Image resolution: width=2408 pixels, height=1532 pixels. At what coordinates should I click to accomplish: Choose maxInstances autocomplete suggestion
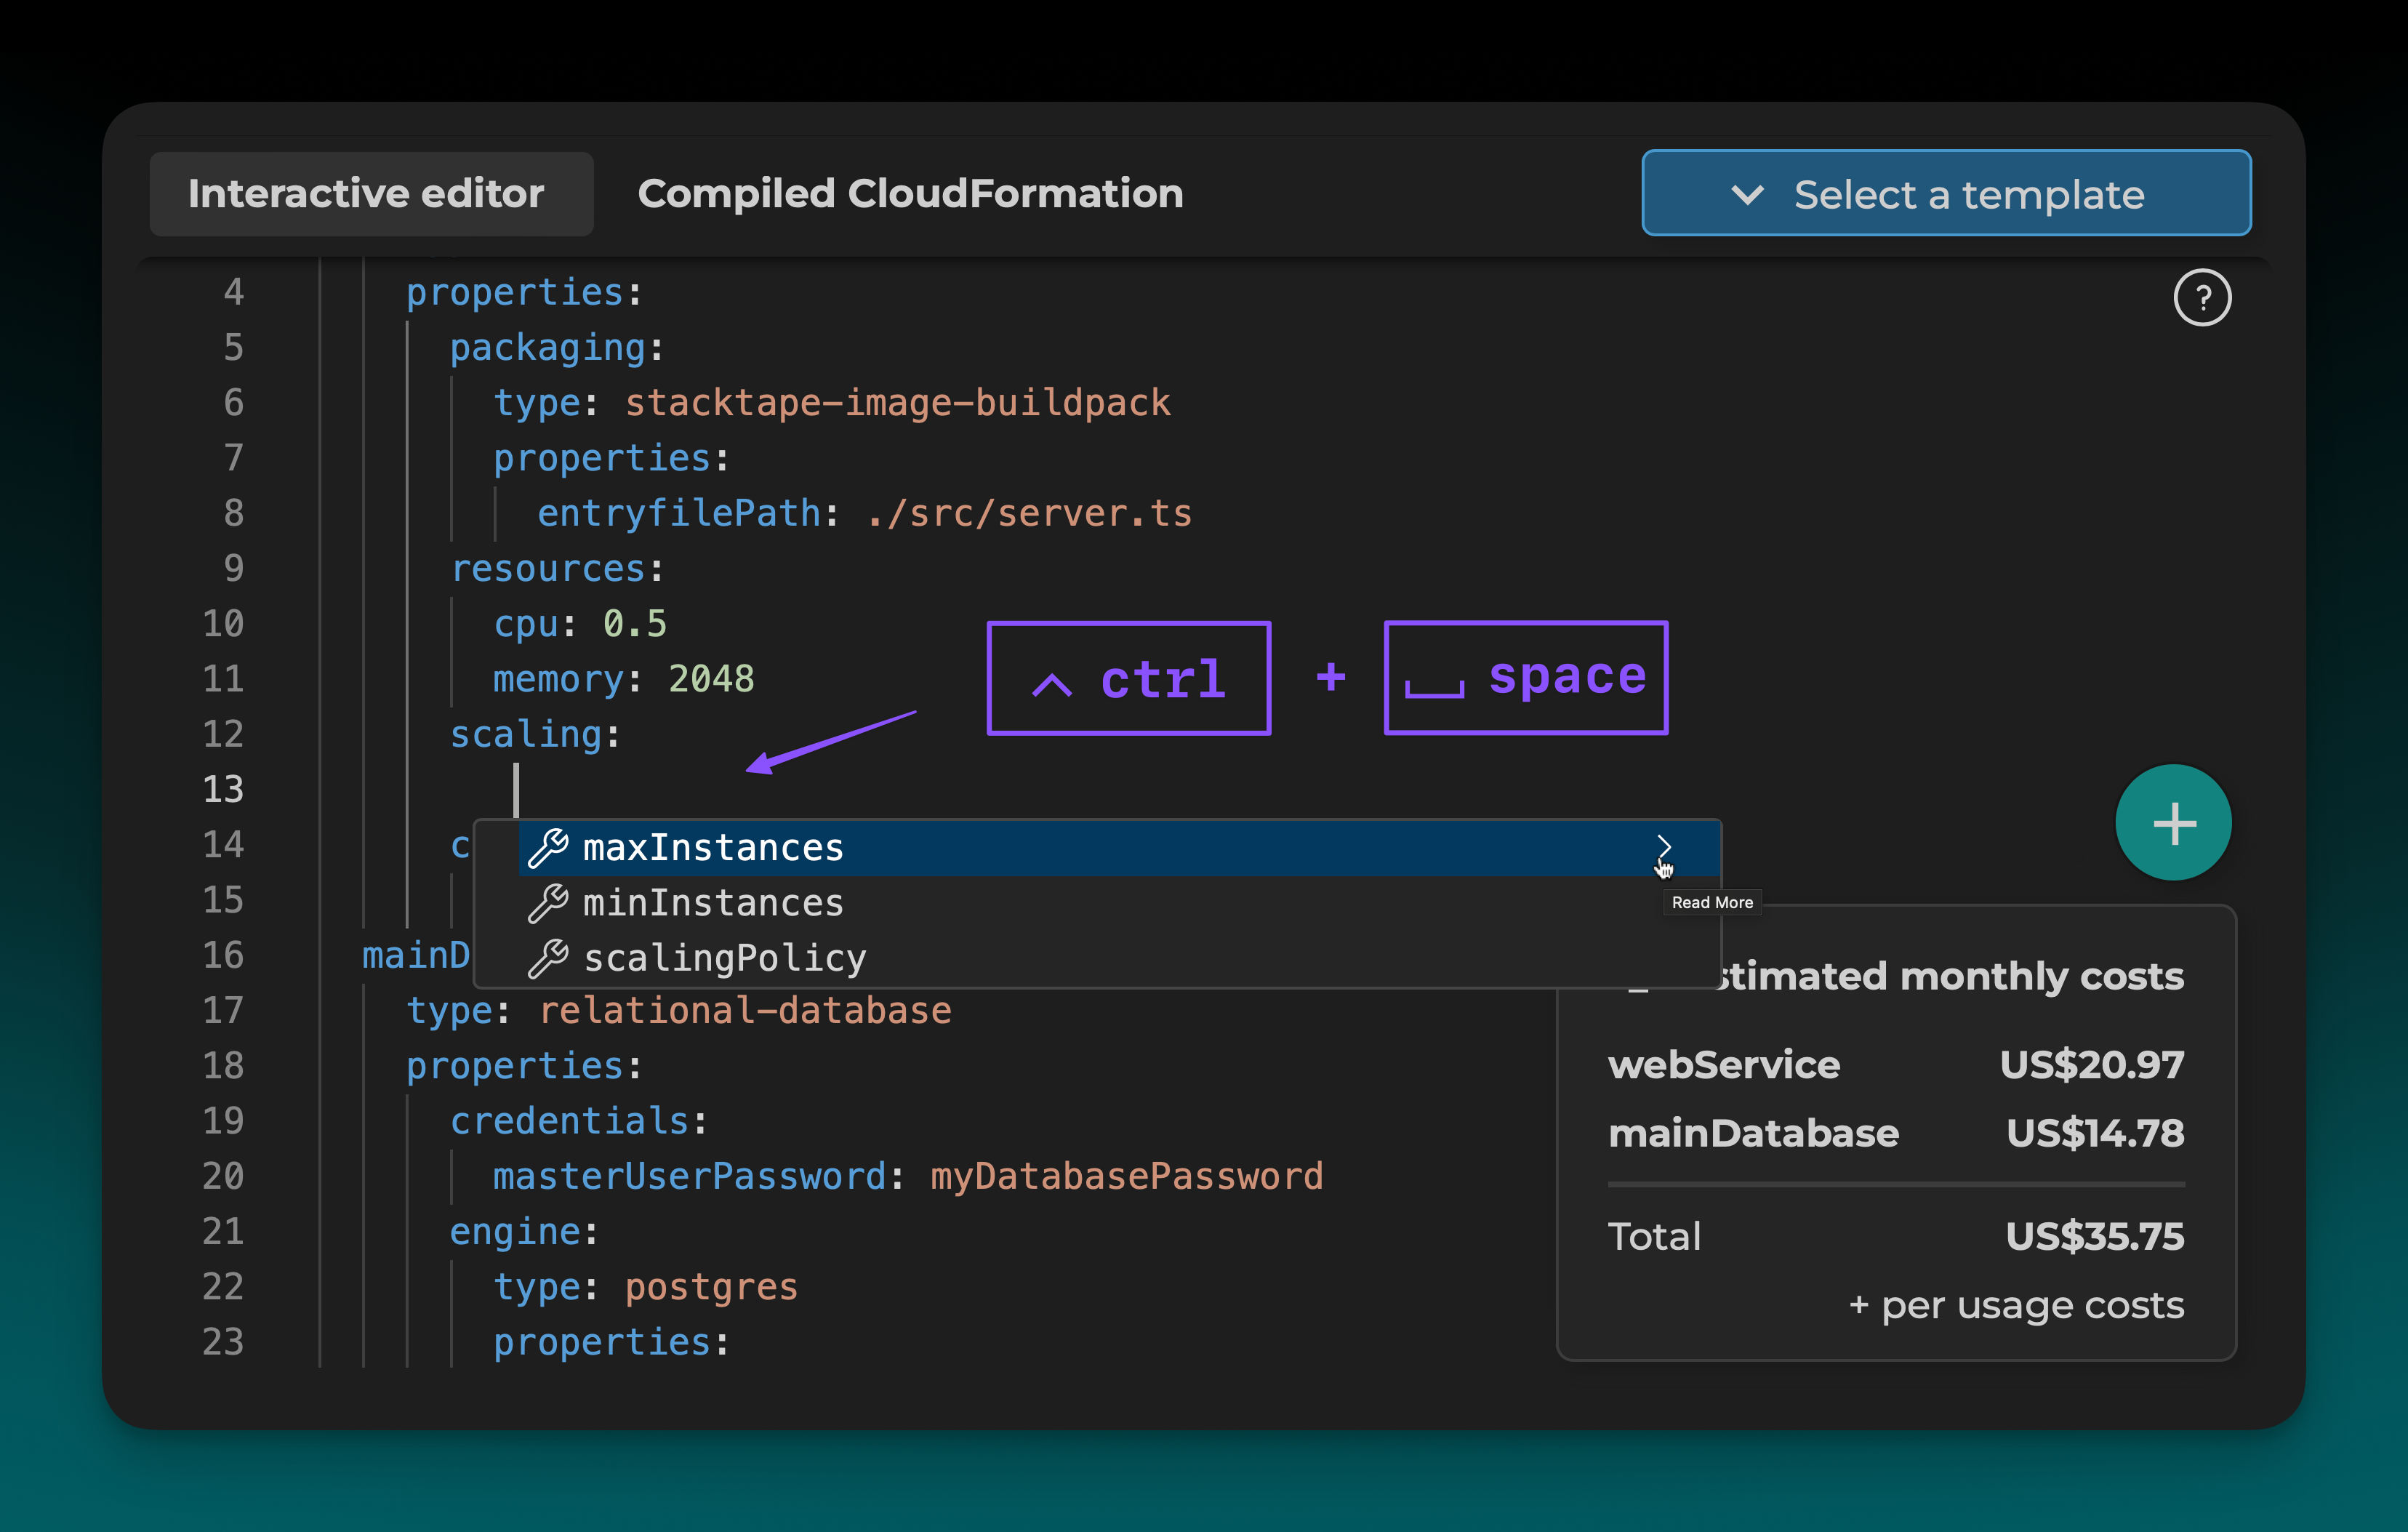tap(1119, 848)
